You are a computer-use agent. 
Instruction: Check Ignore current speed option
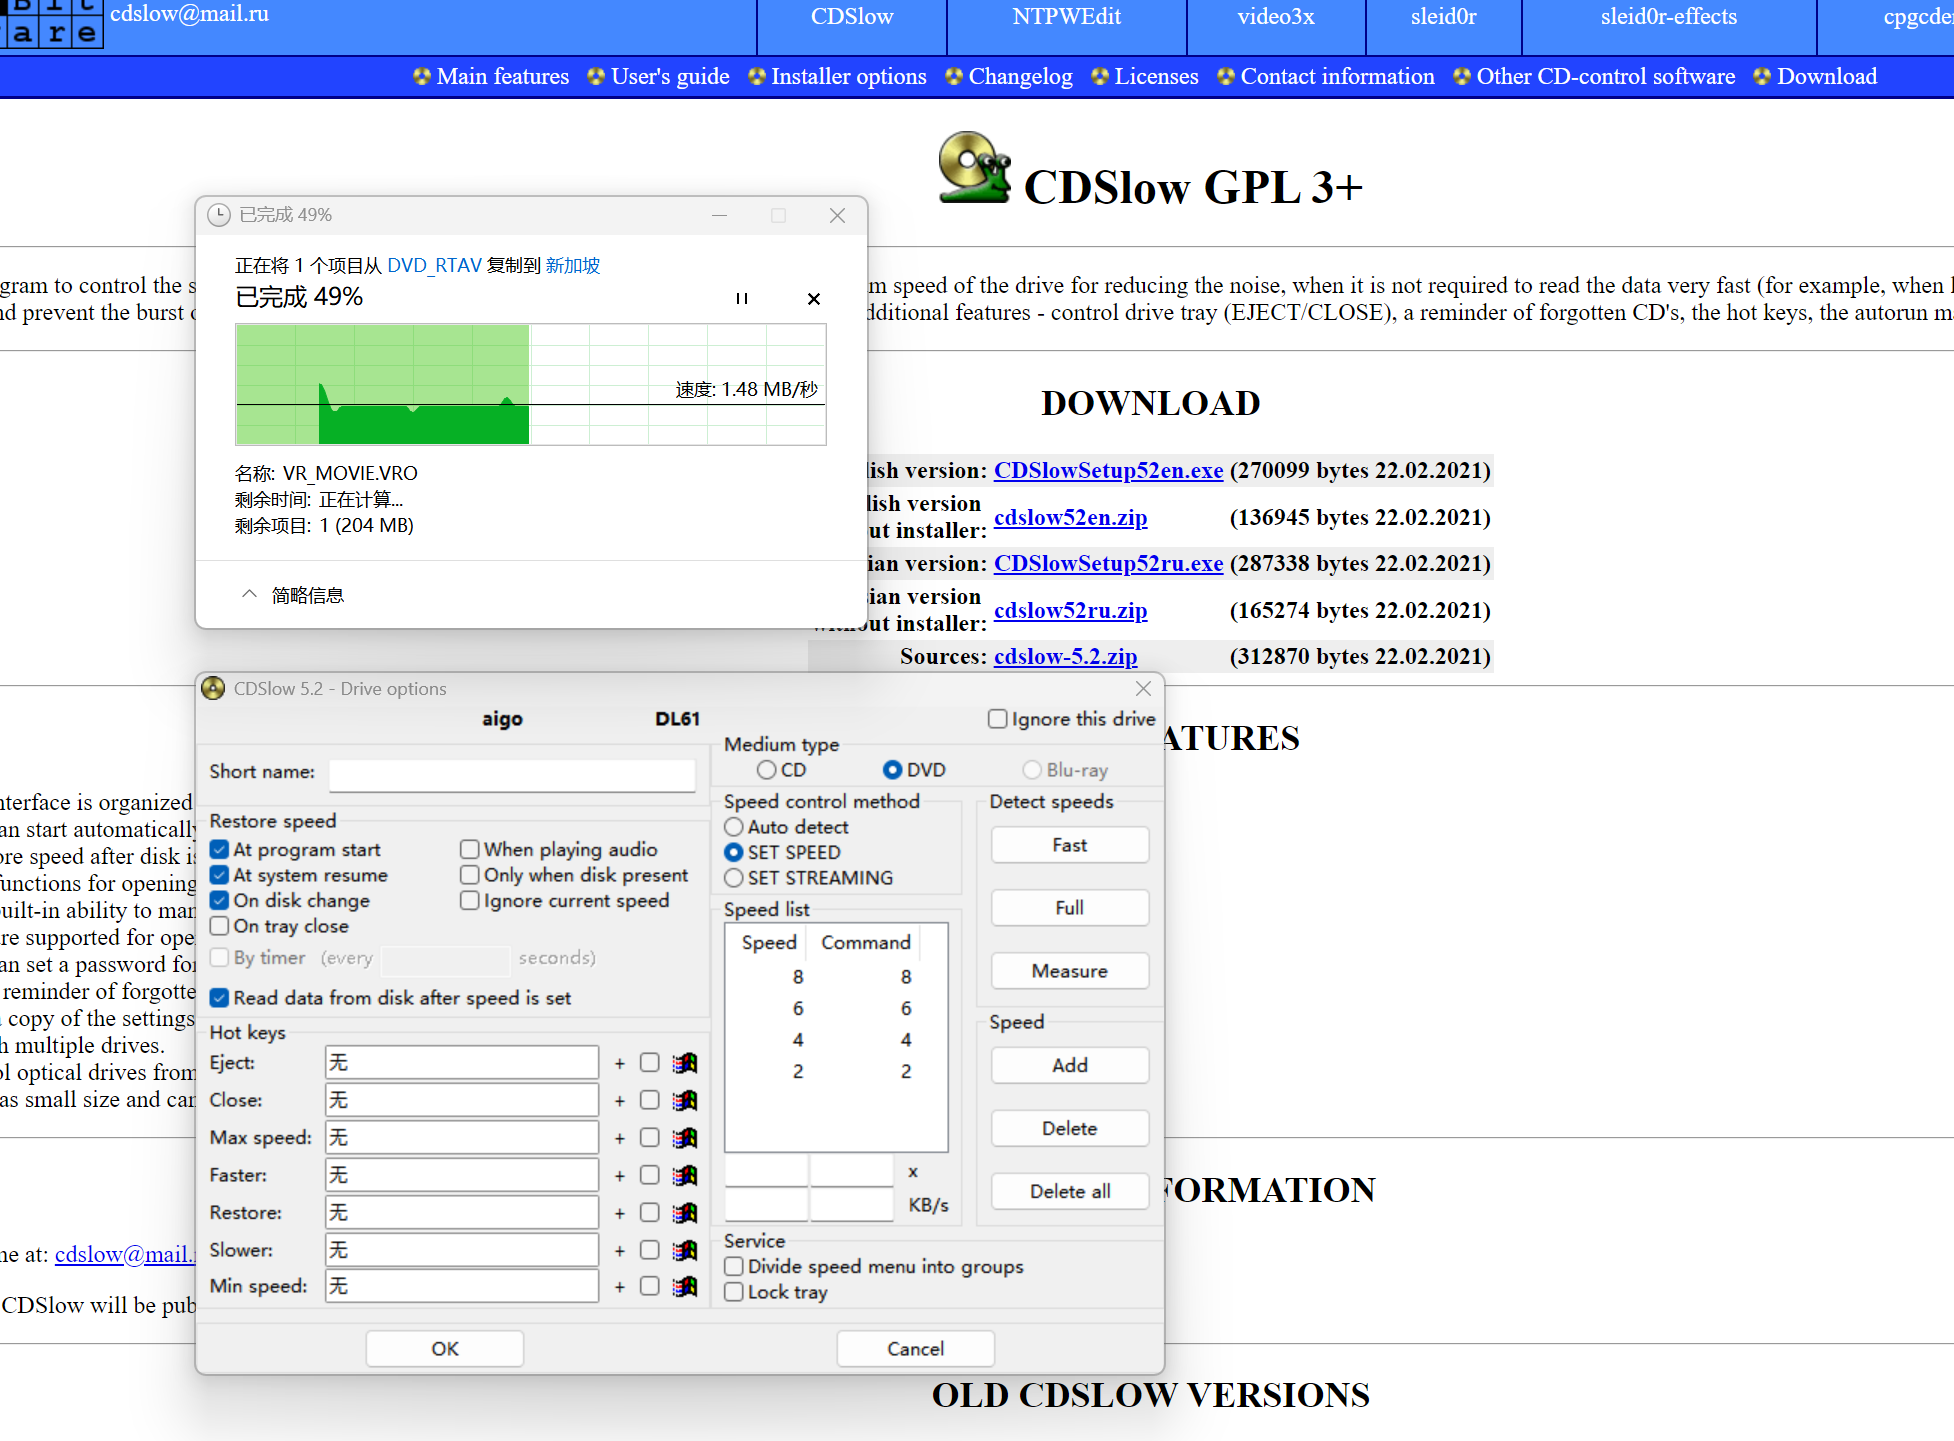tap(470, 900)
